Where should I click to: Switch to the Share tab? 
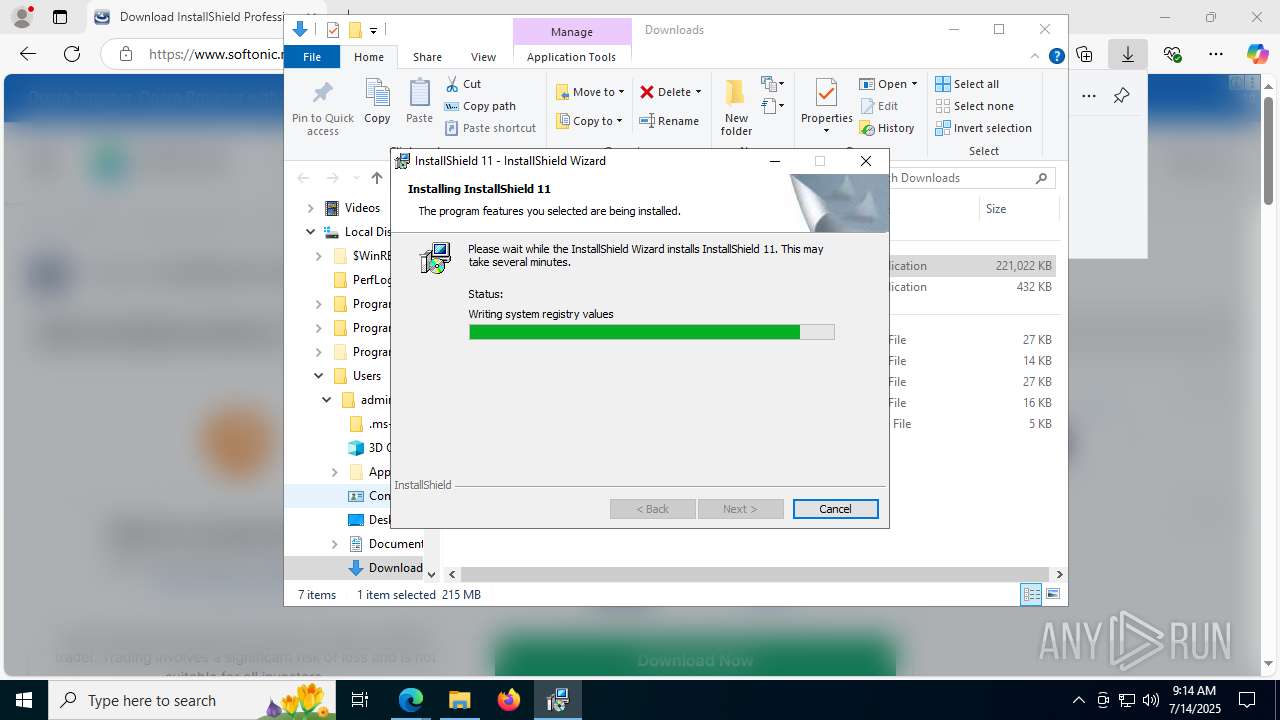pos(427,57)
